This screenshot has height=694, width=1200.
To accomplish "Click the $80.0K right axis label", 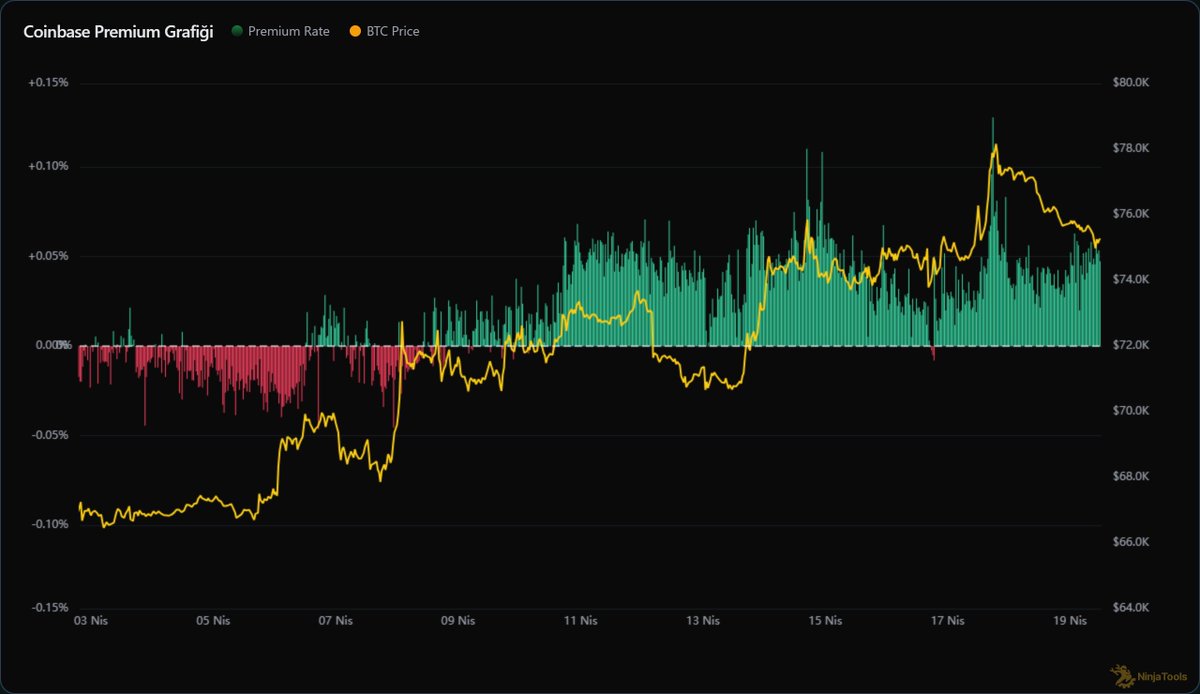I will 1132,82.
